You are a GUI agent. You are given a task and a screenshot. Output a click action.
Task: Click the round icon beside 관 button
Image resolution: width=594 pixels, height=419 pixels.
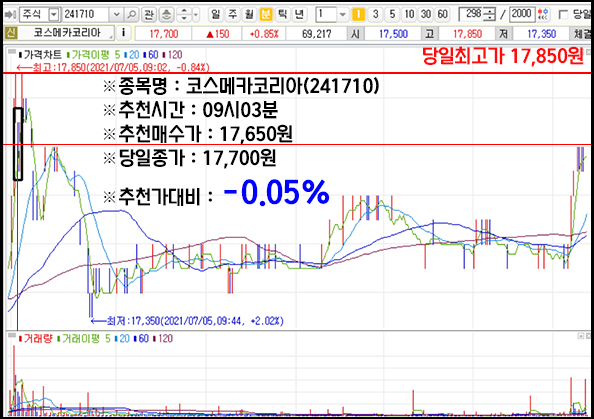(166, 15)
